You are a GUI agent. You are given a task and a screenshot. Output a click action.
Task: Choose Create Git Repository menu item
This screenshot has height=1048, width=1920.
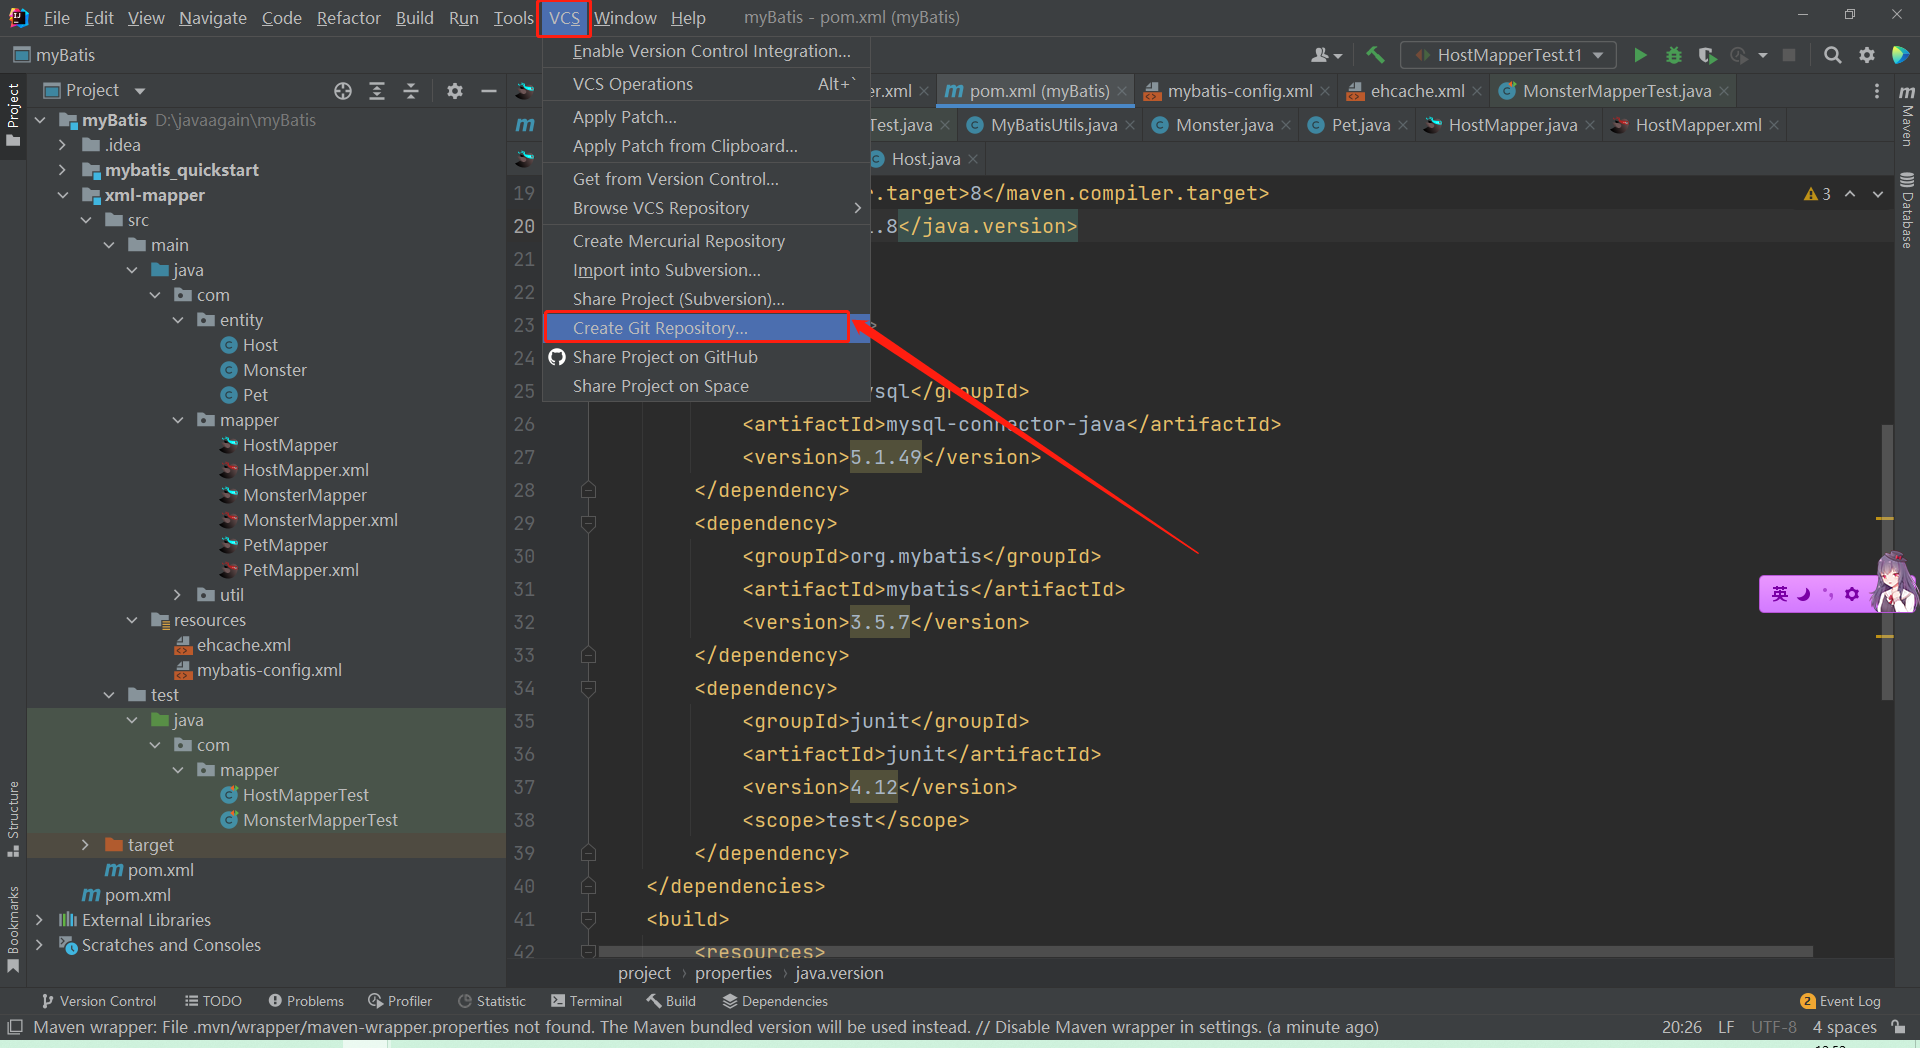click(x=706, y=328)
